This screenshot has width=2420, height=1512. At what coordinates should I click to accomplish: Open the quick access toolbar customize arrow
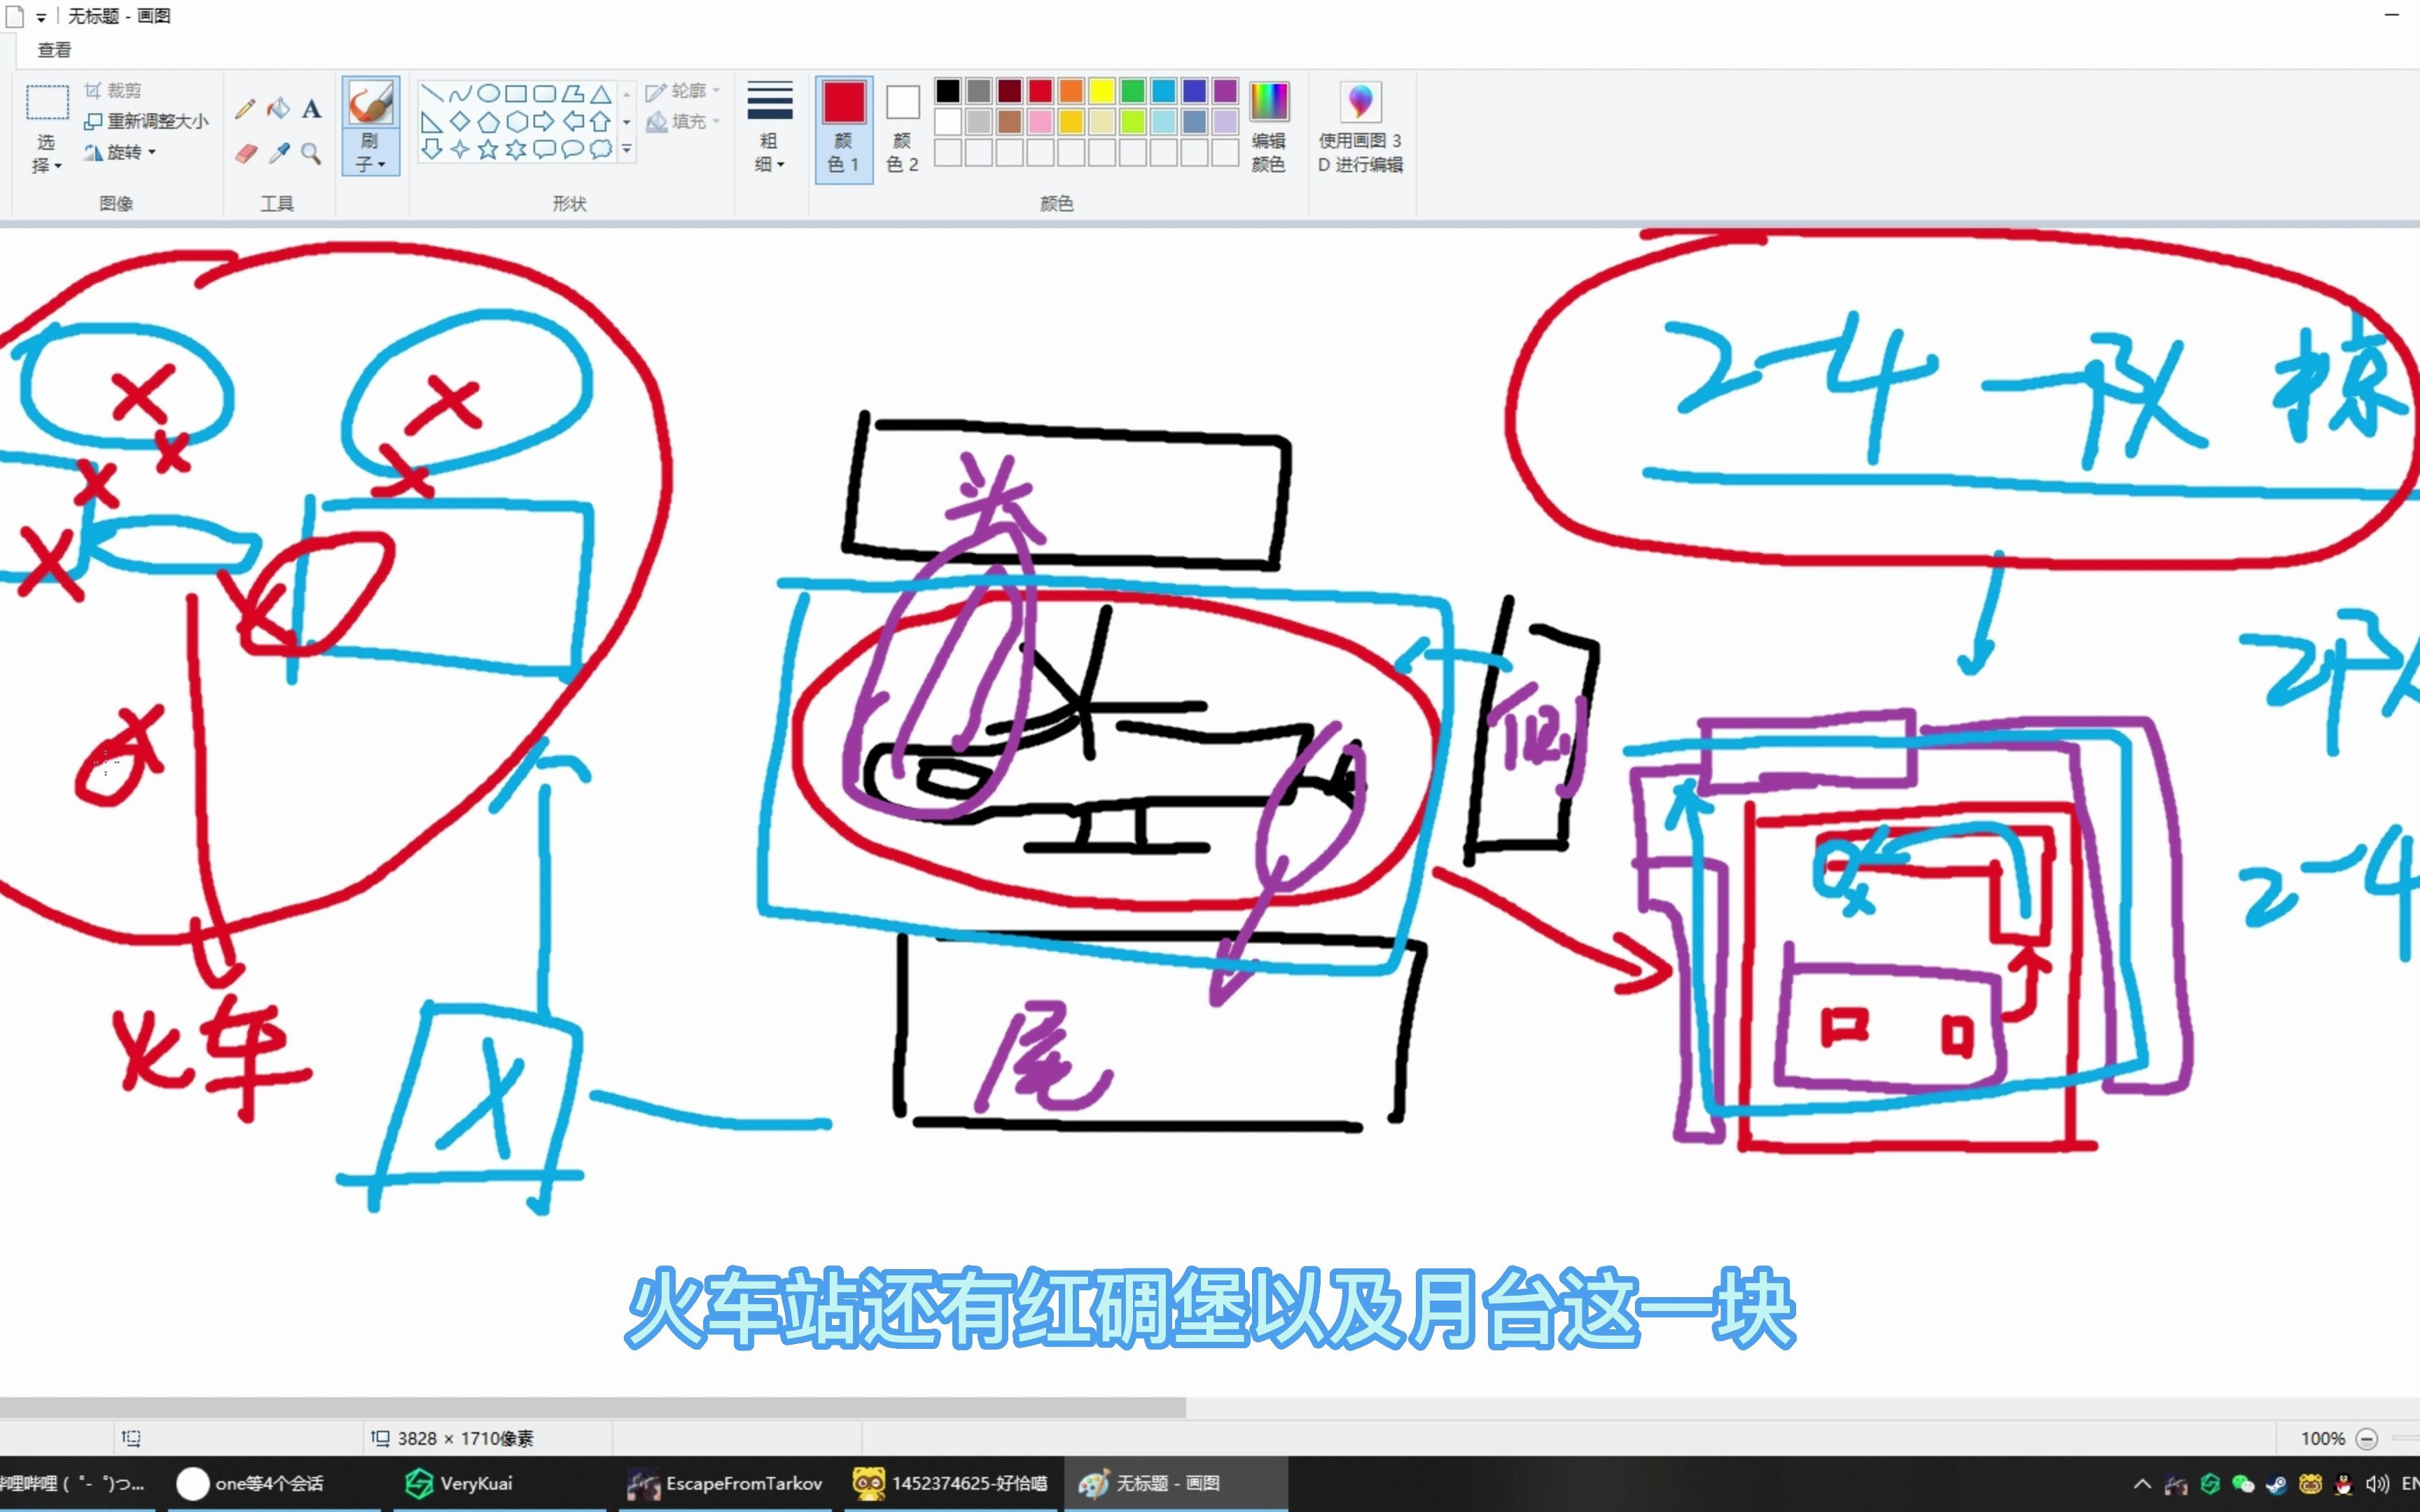point(41,17)
